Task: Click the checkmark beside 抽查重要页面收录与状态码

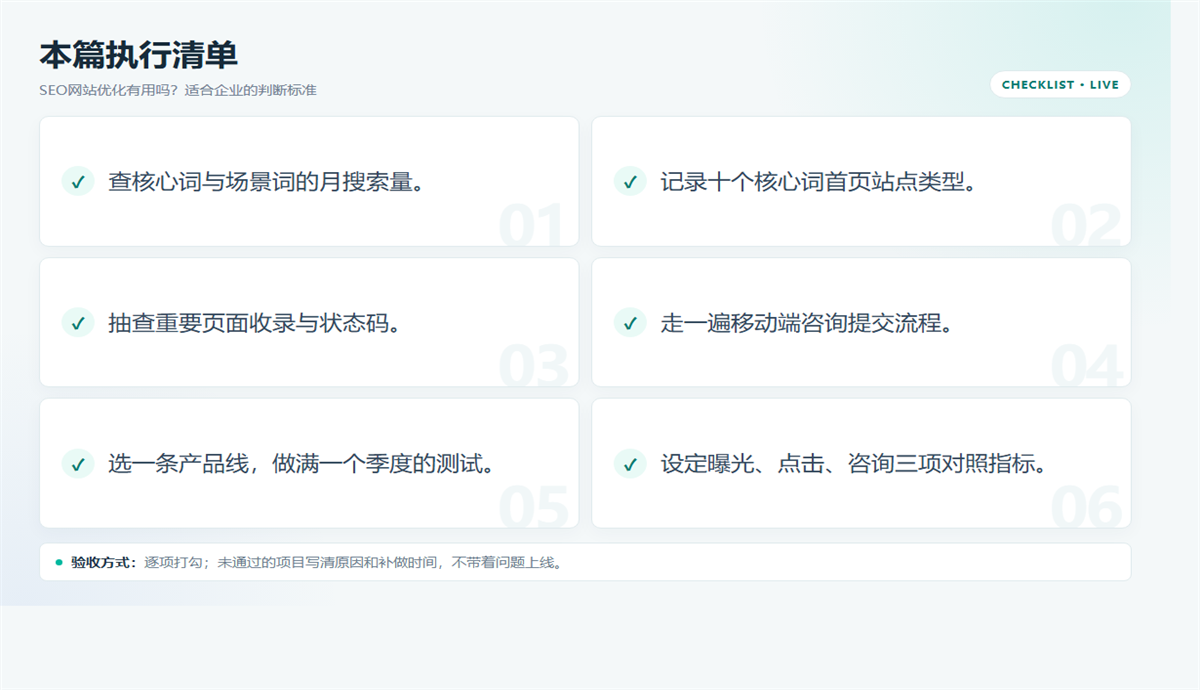Action: point(77,322)
